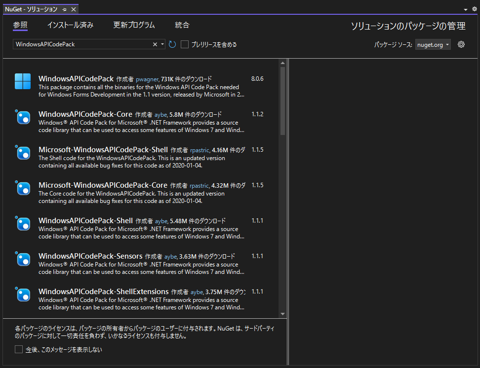Click the scrollbar up arrow in package list

(283, 63)
